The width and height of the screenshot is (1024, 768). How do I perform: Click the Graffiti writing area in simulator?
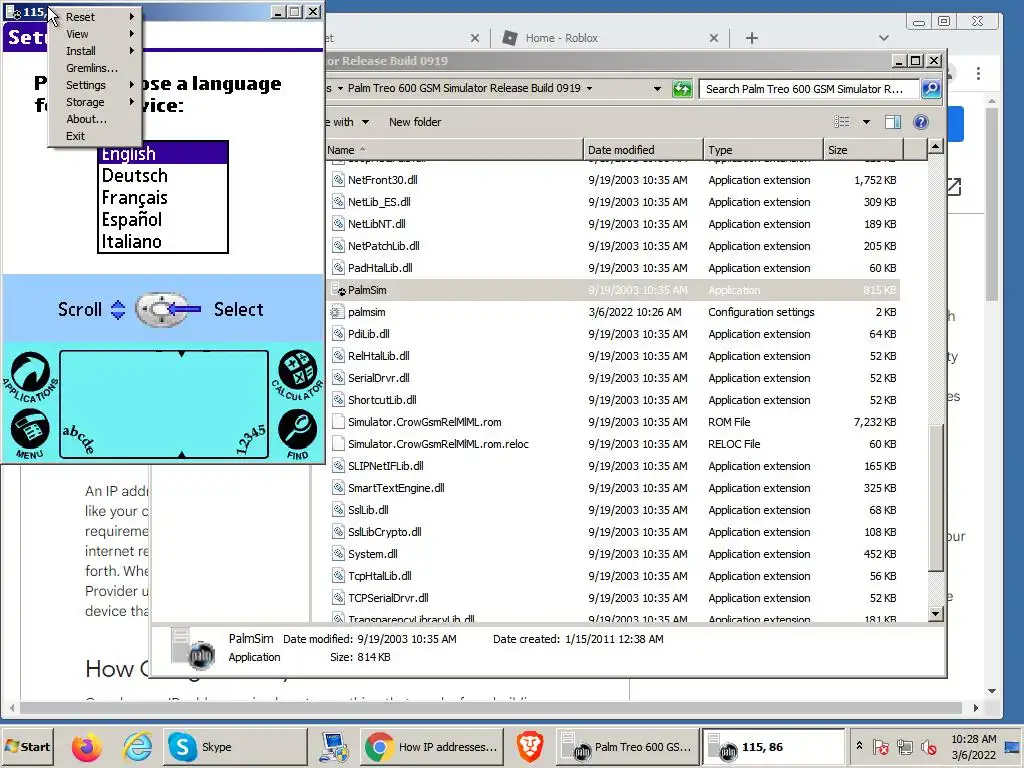point(164,404)
